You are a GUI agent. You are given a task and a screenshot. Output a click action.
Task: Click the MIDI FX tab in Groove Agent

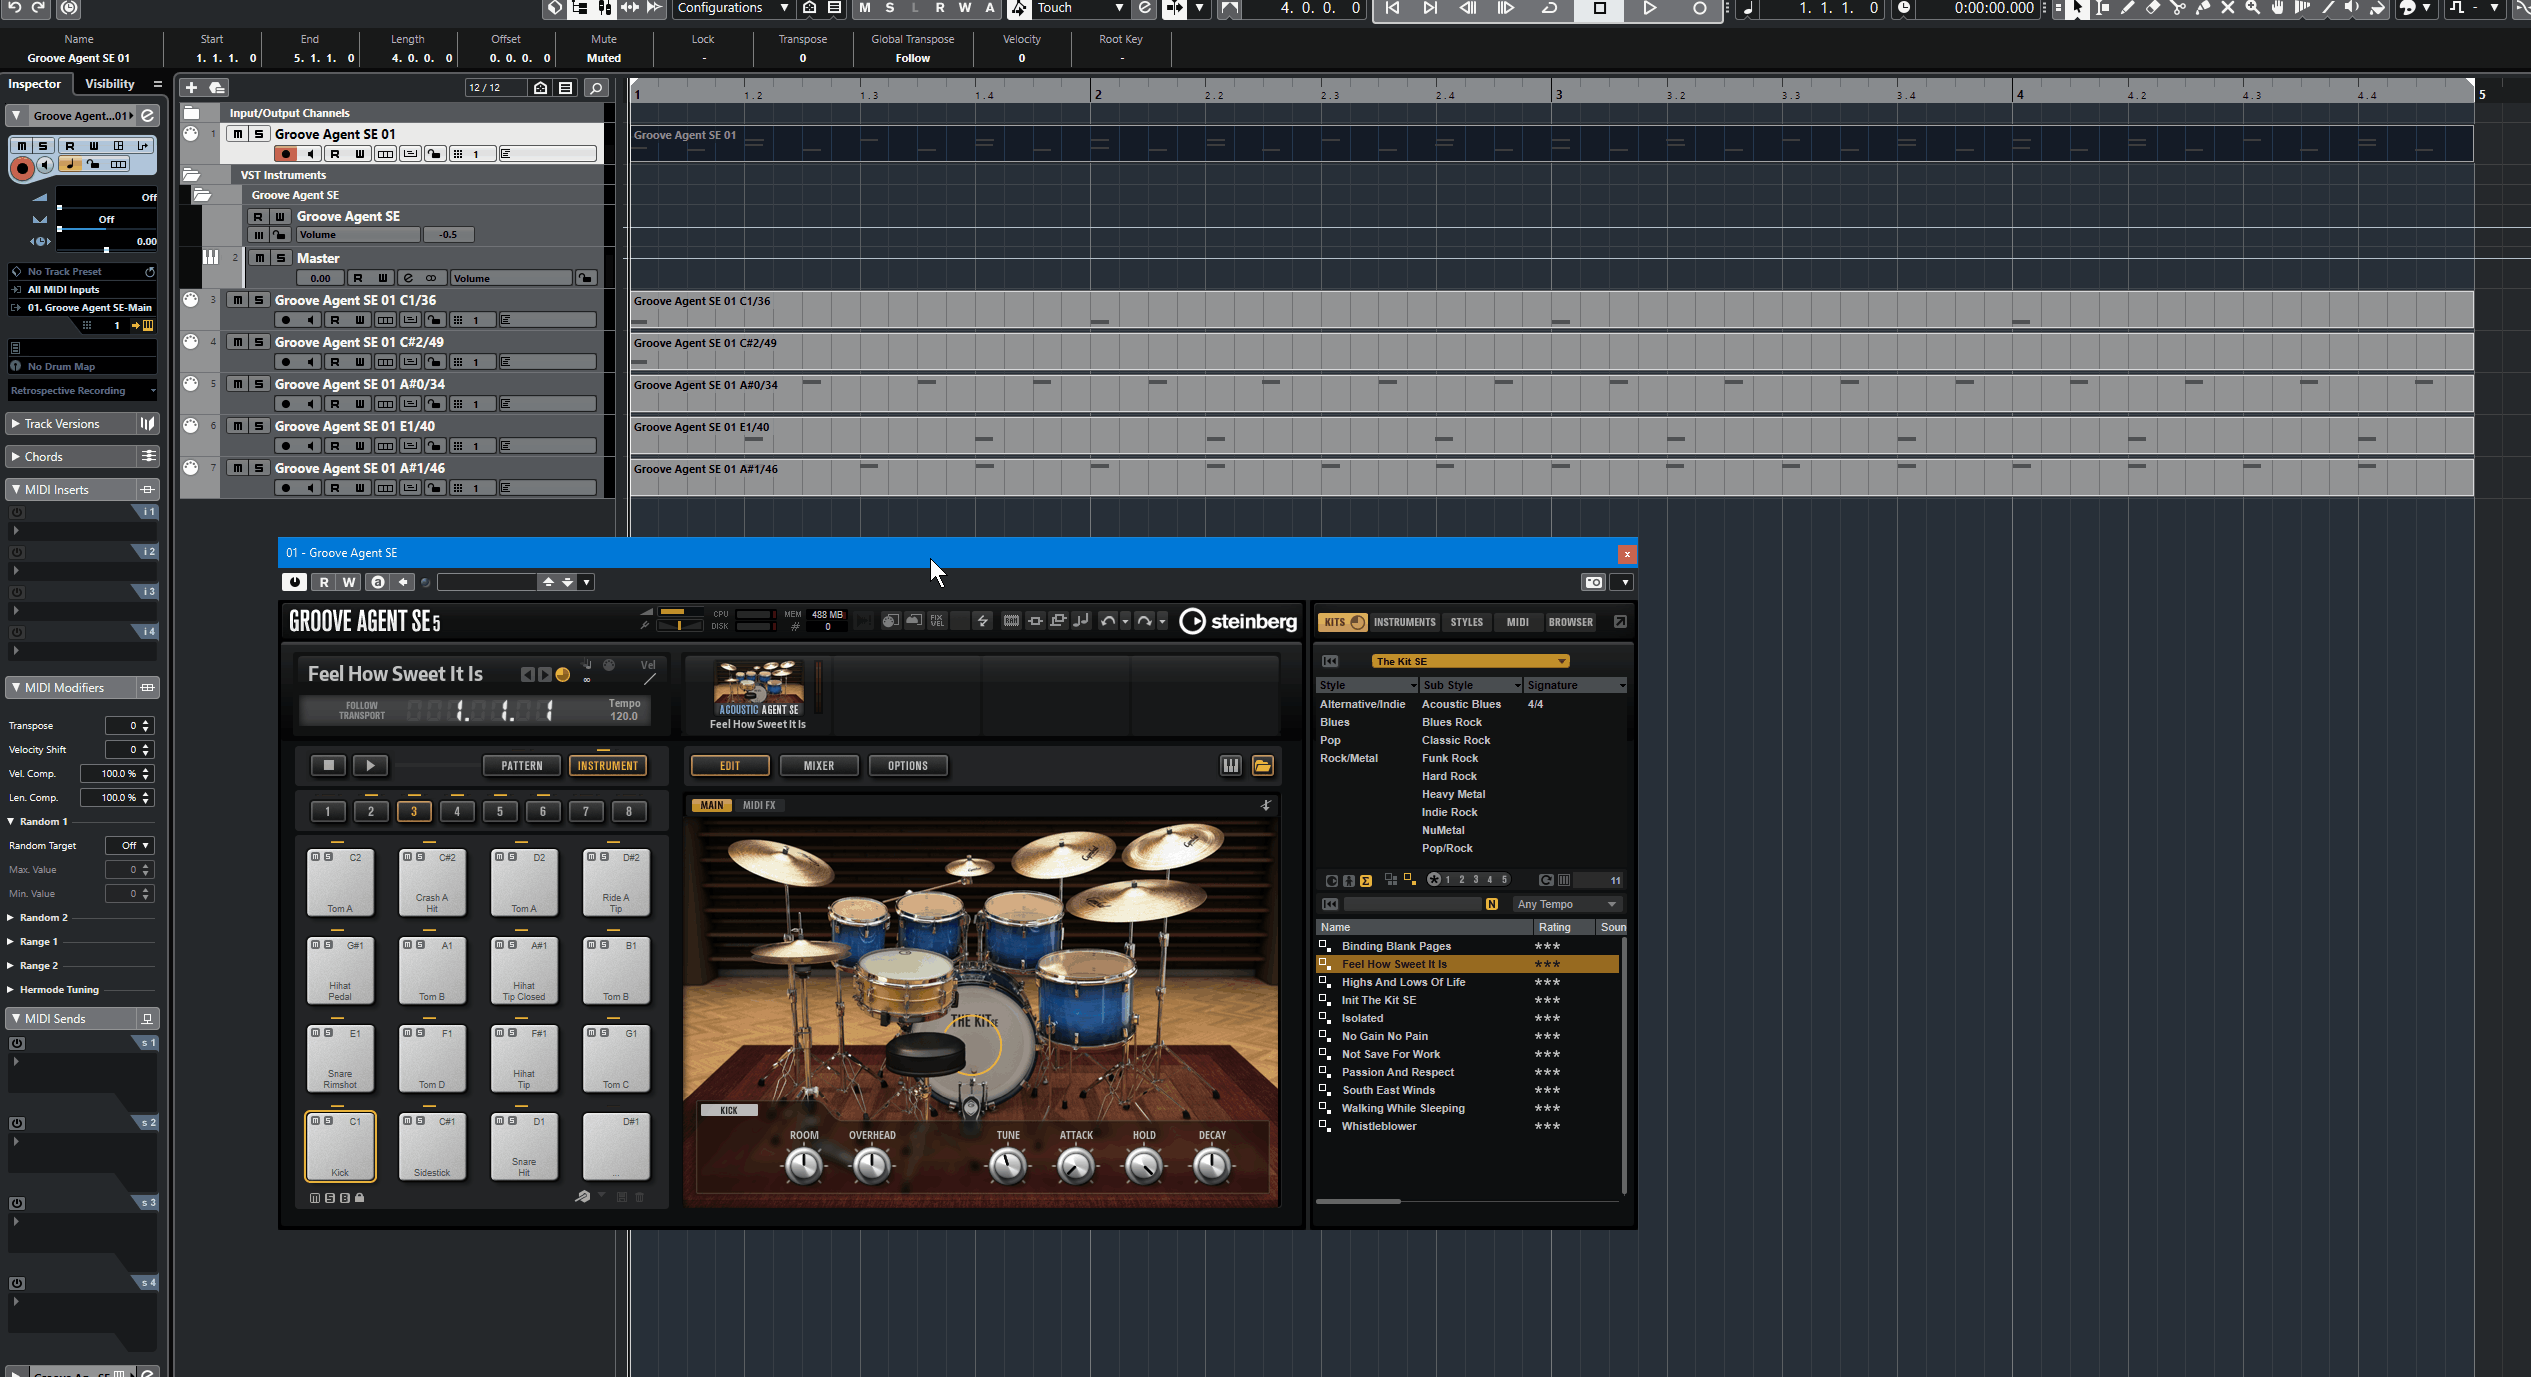click(x=759, y=804)
